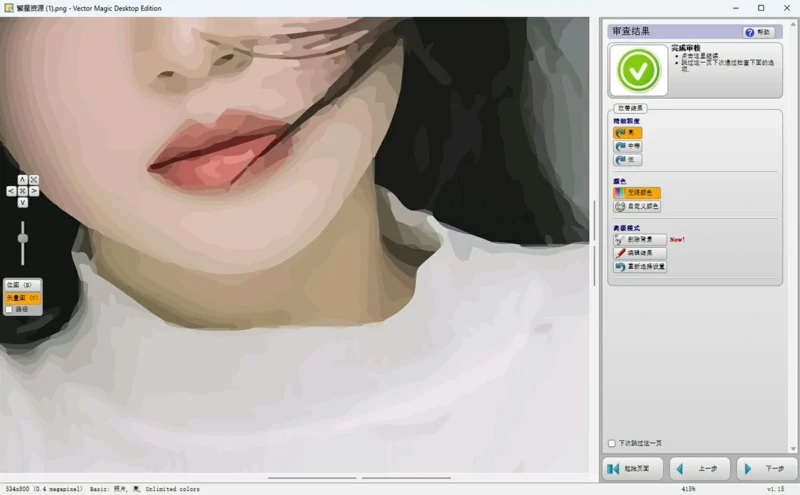Click 删除背景 remove background button
The image size is (800, 495).
click(x=639, y=240)
